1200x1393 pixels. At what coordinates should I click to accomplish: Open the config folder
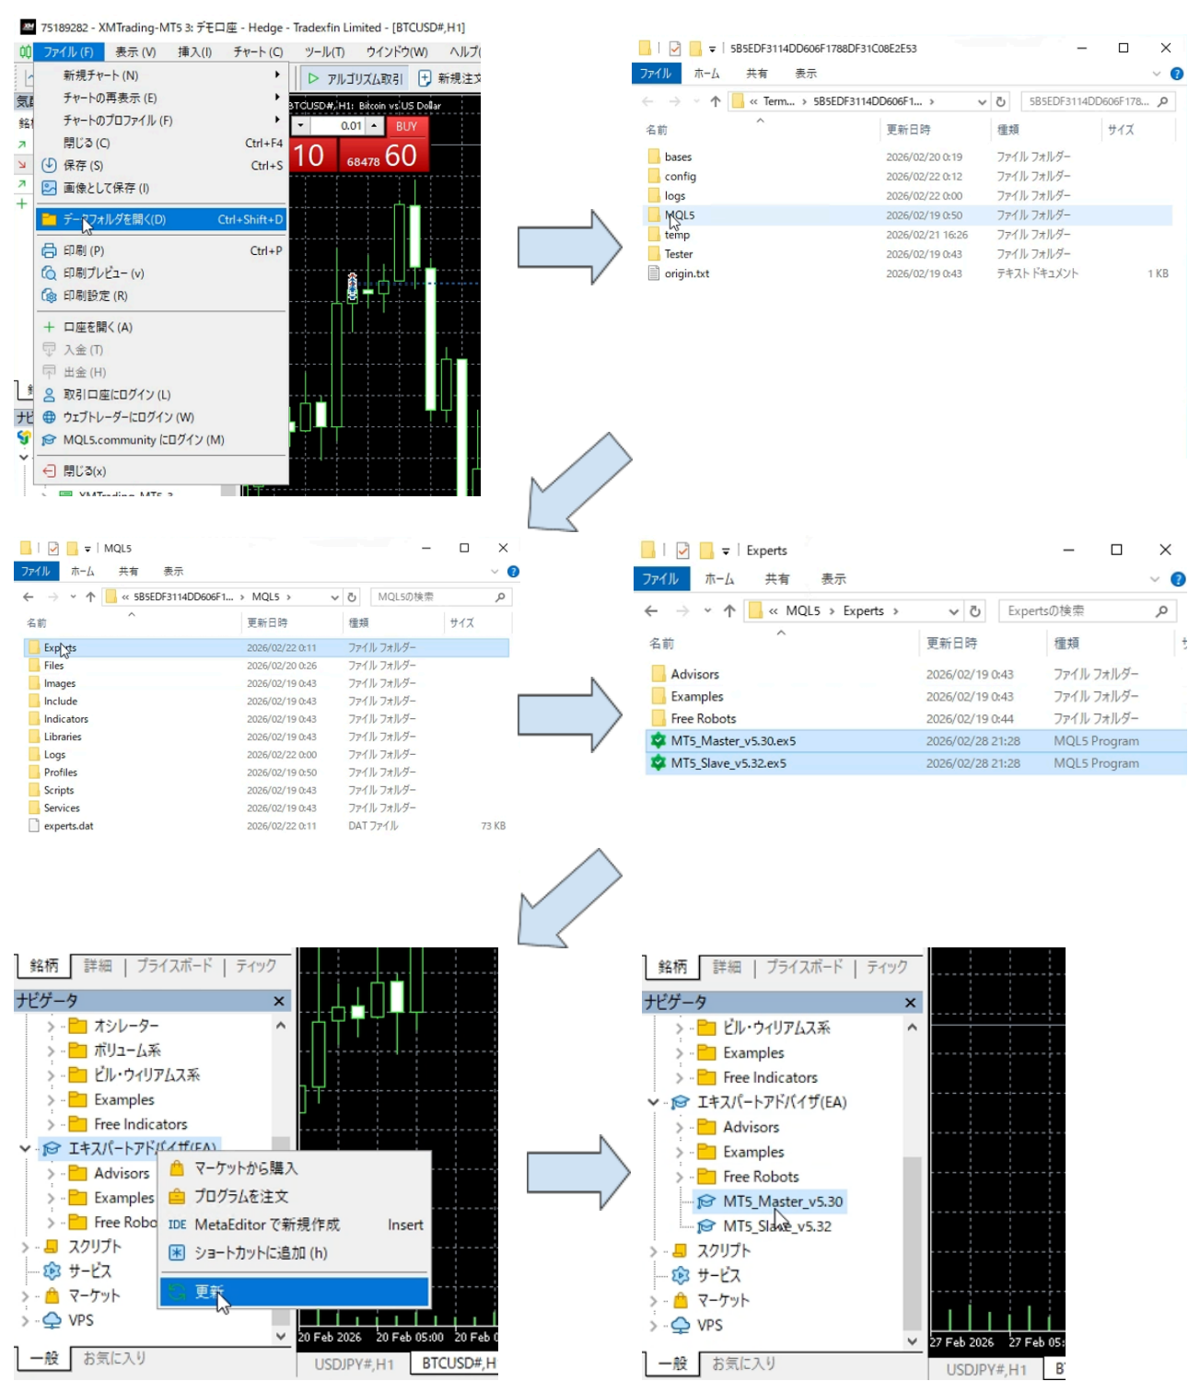pos(680,176)
